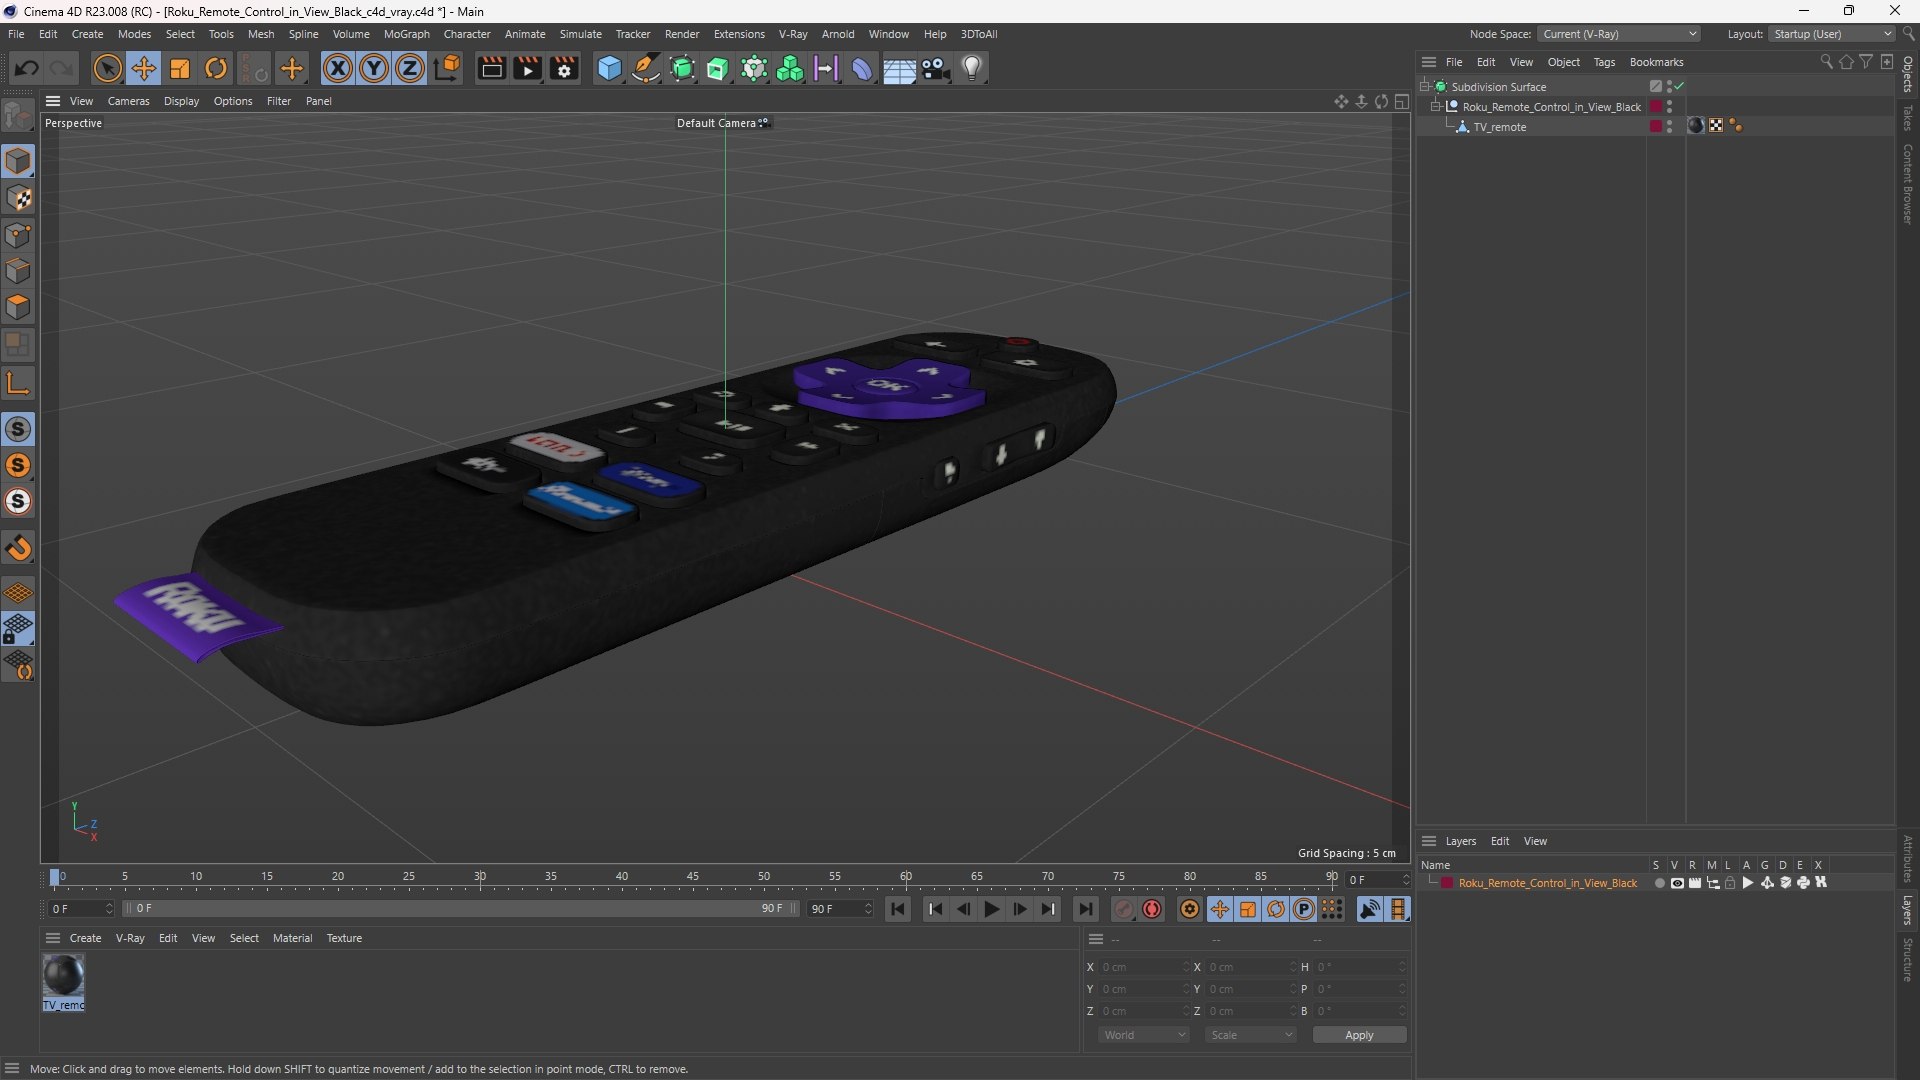Add a Bend deformer
Screen dimensions: 1920x1080
(x=862, y=68)
